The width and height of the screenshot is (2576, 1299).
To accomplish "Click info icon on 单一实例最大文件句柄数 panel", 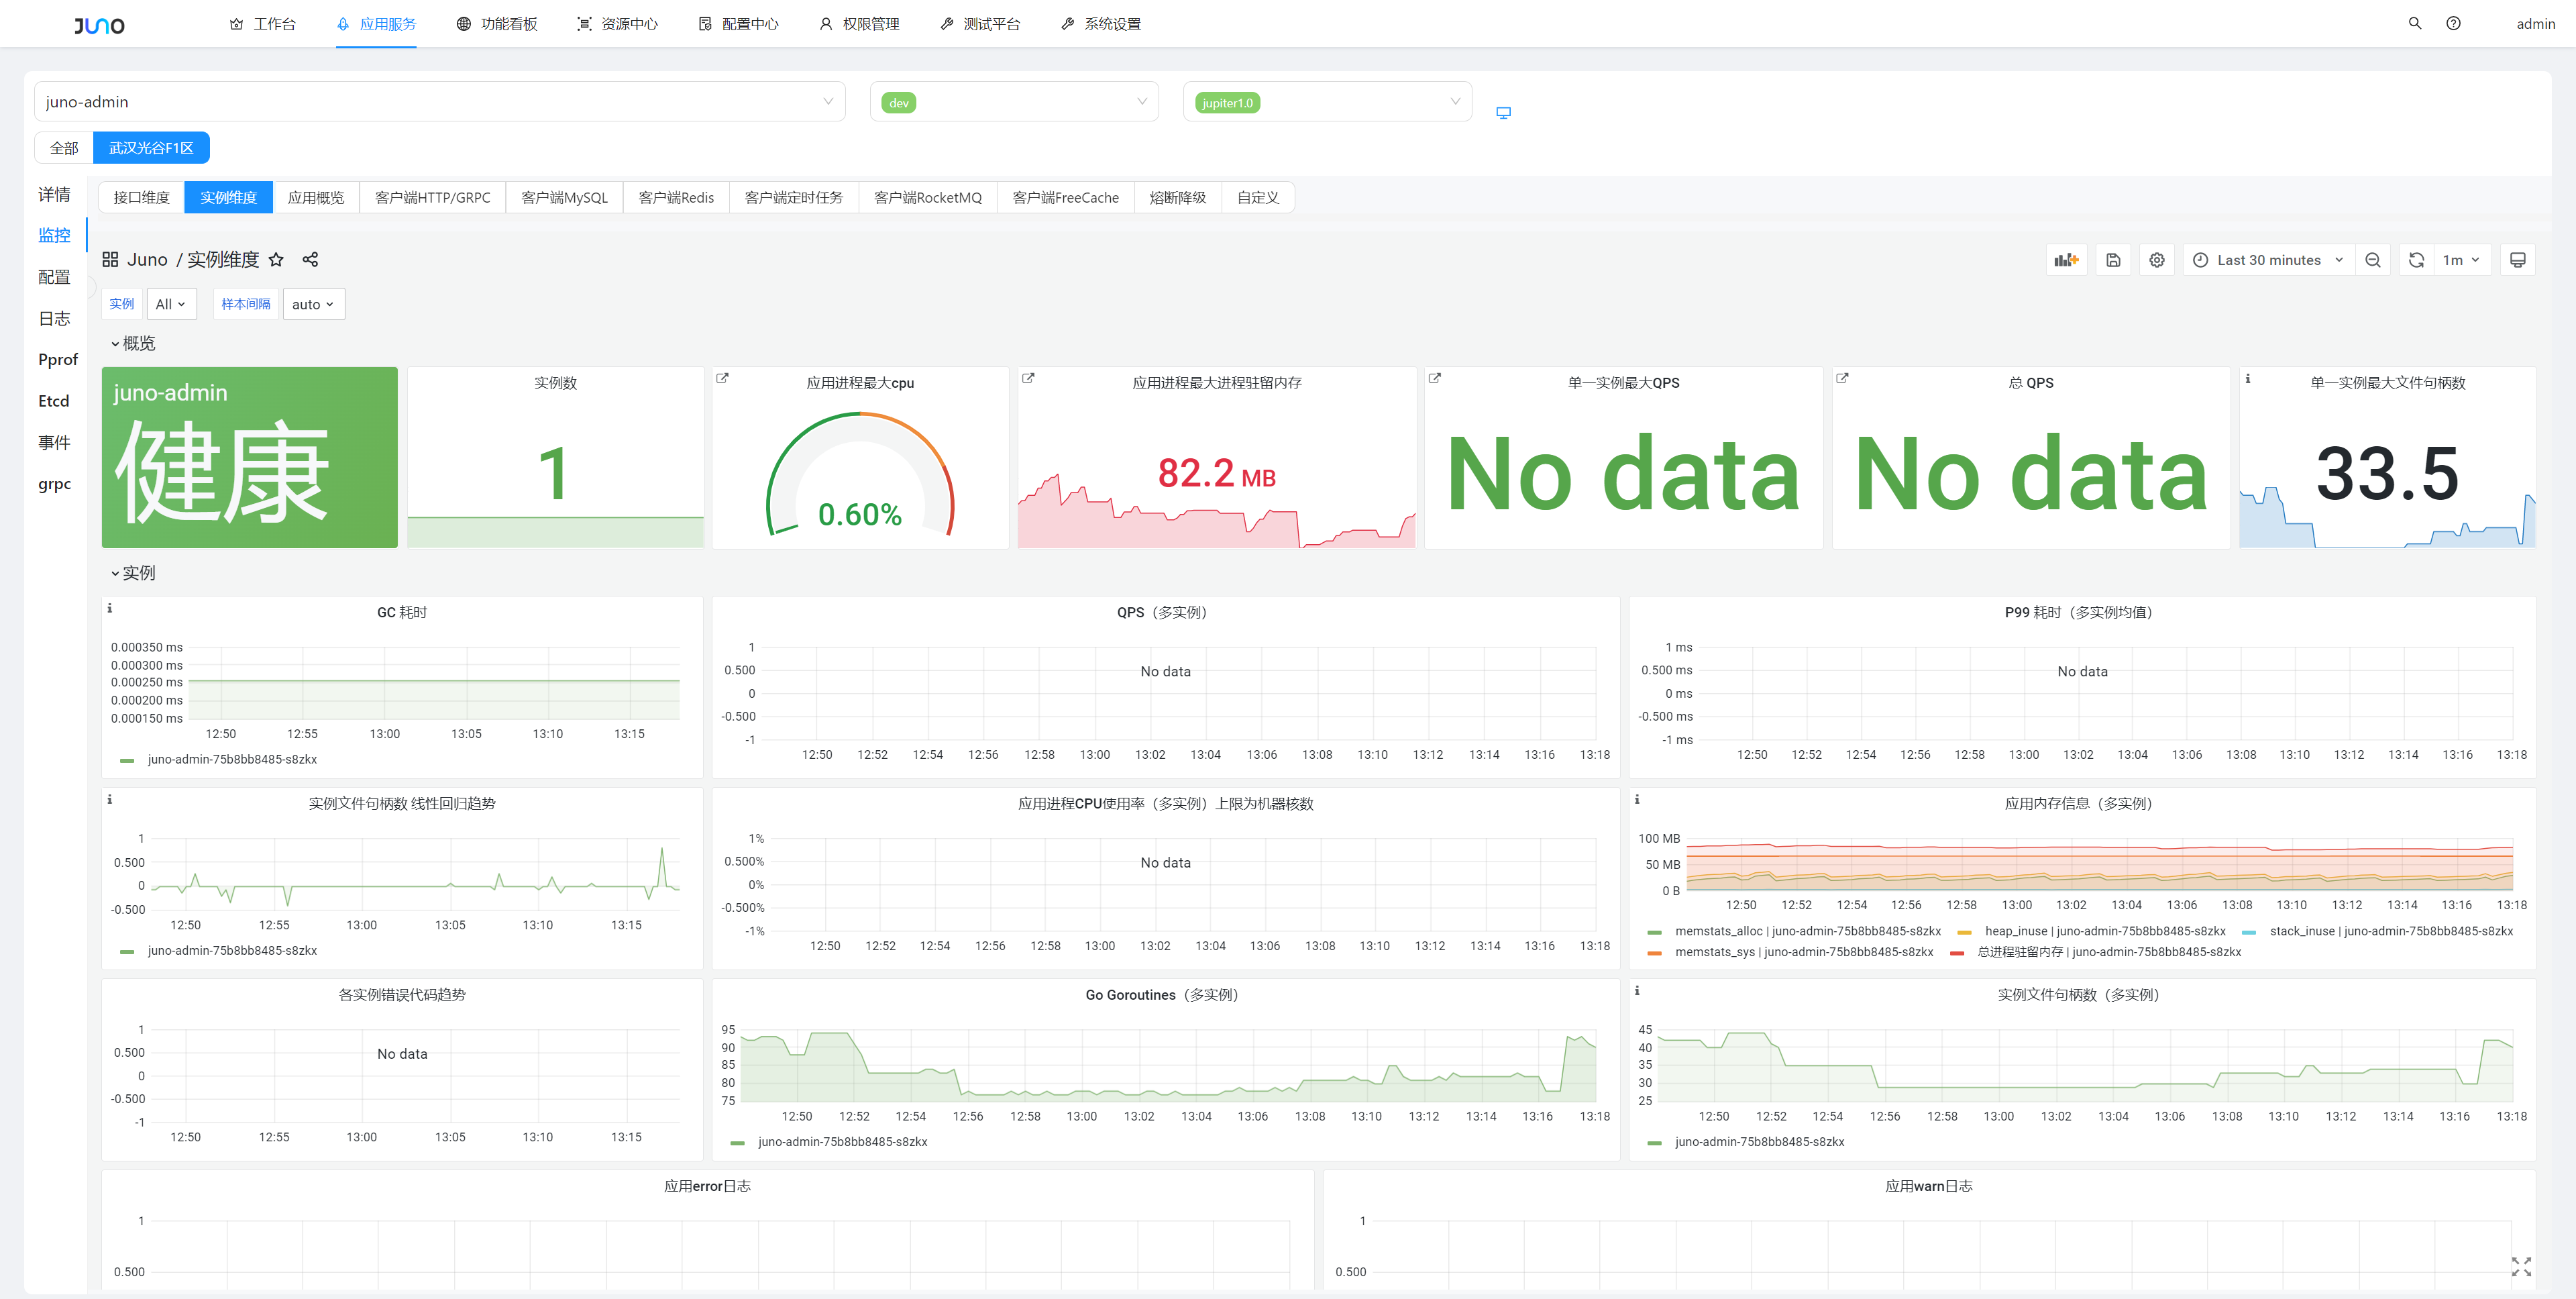I will click(x=2248, y=379).
